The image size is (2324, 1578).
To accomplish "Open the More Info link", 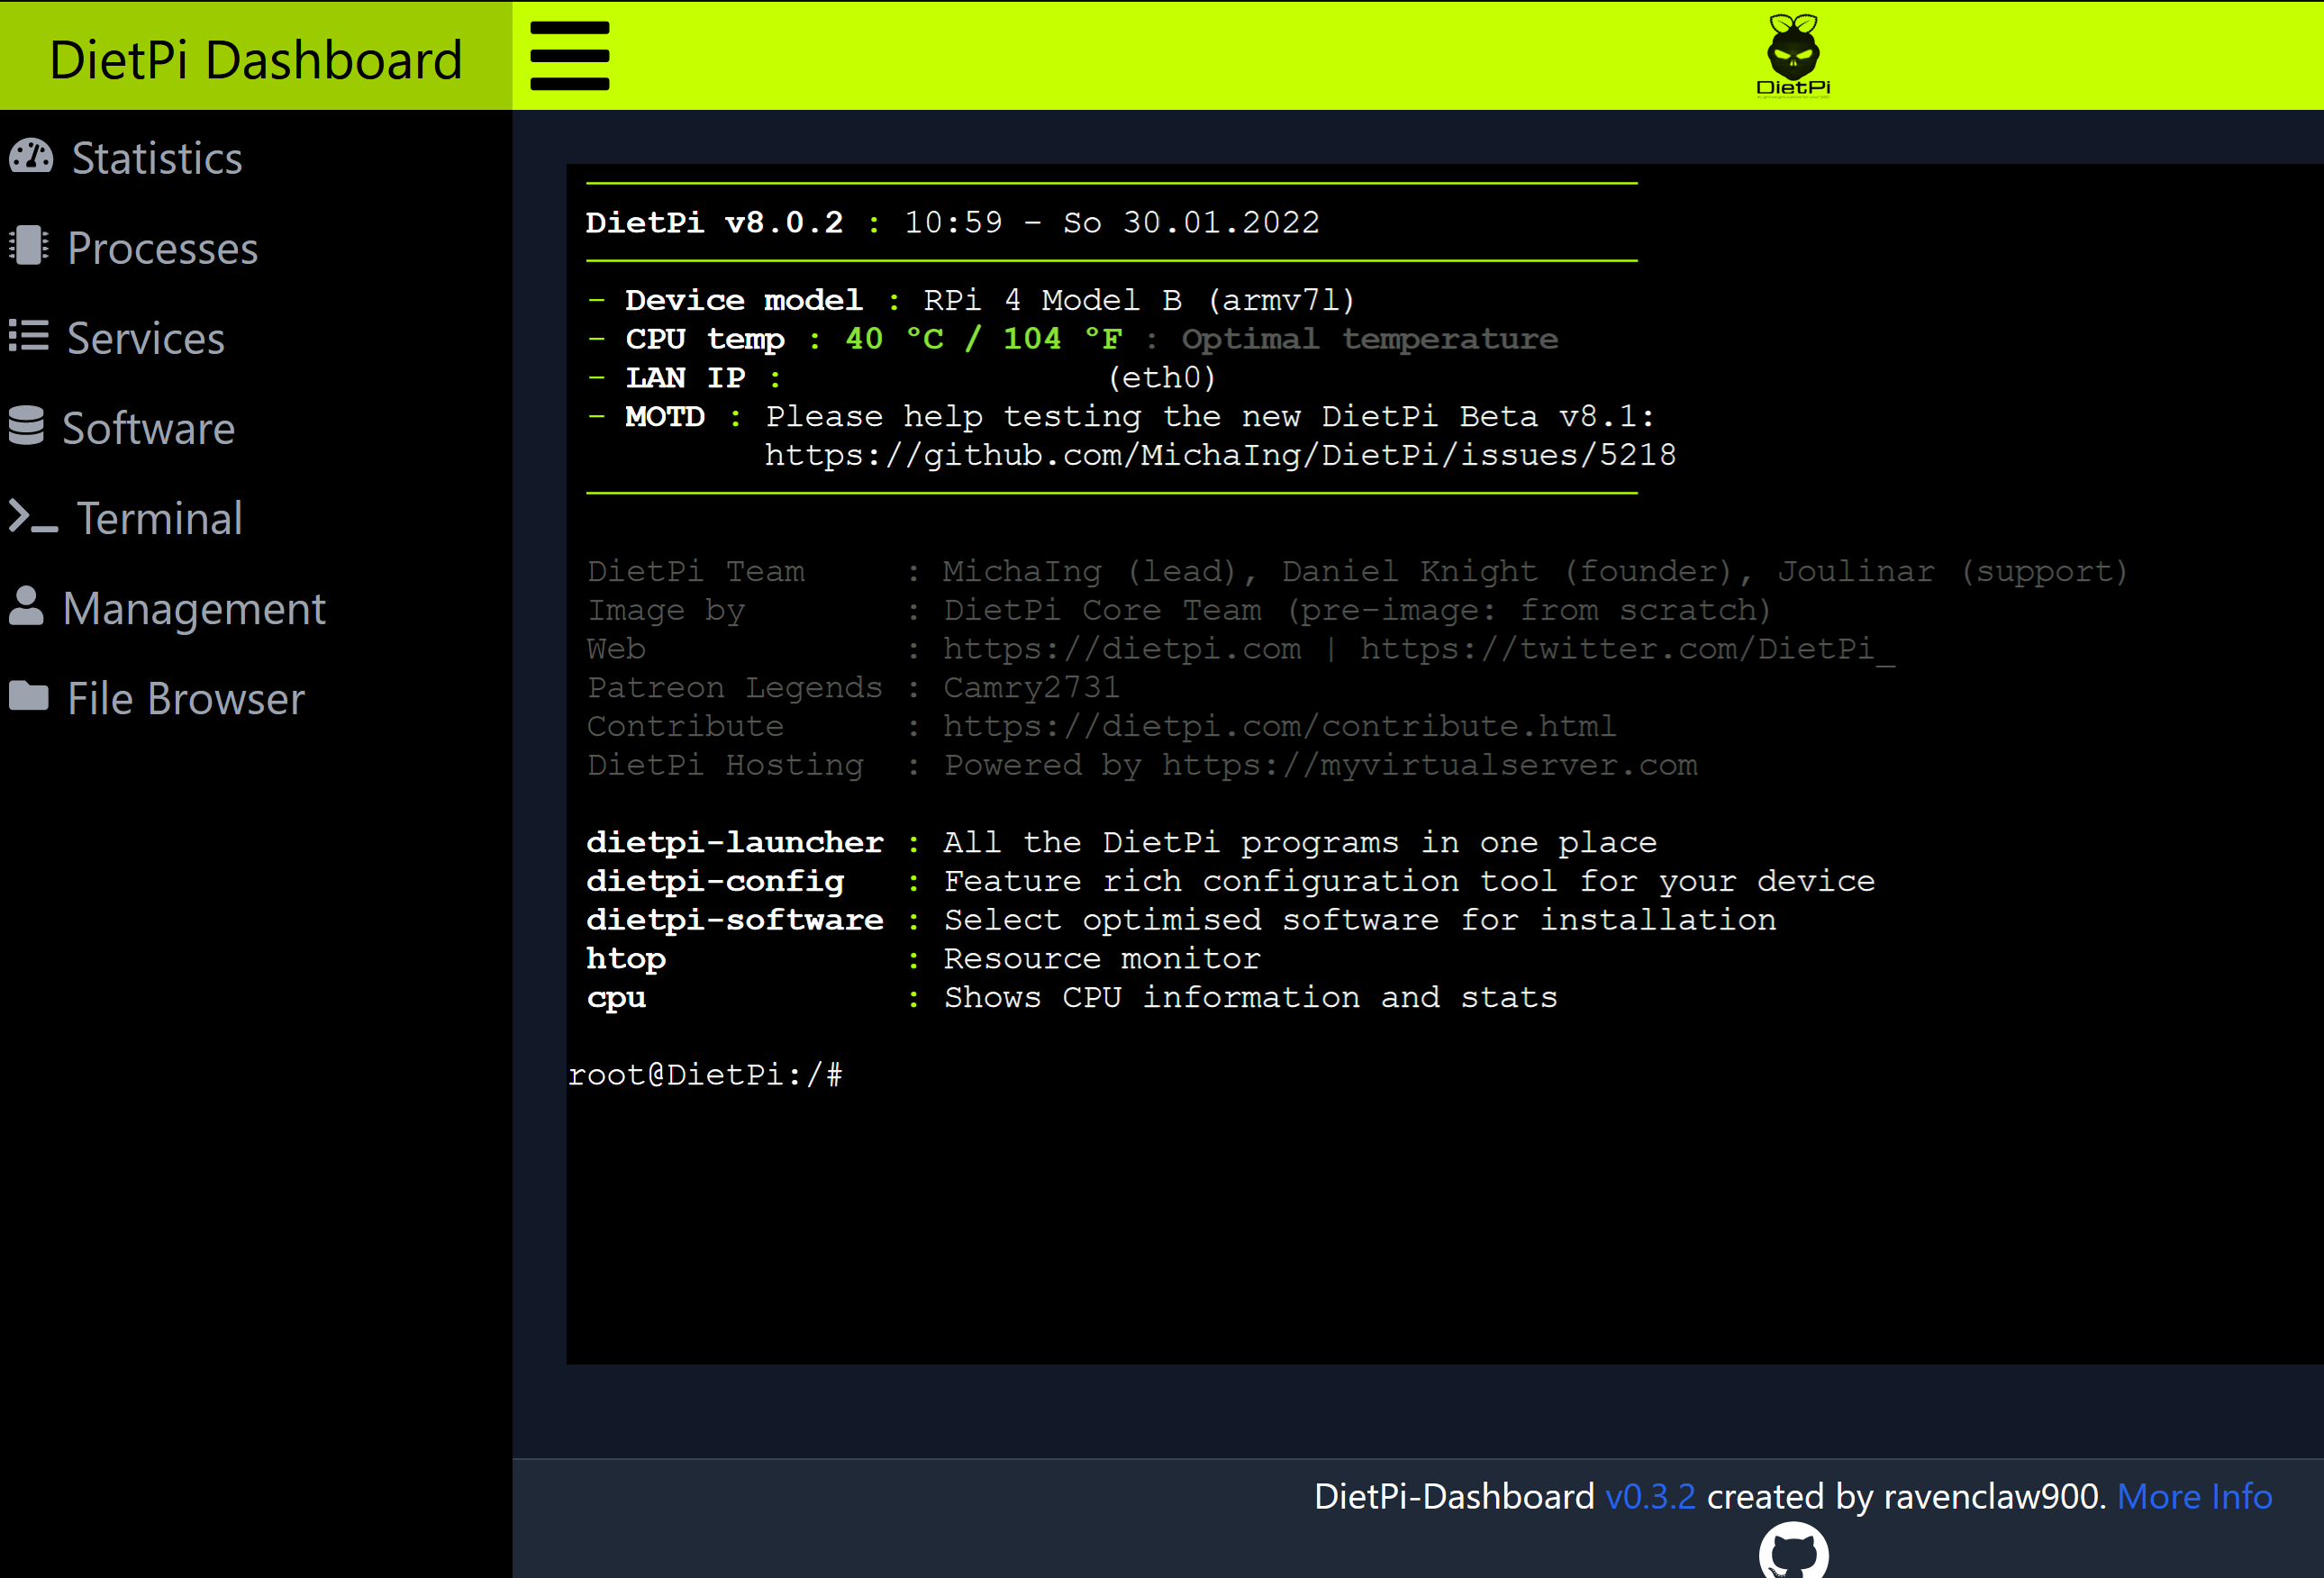I will click(x=2194, y=1496).
